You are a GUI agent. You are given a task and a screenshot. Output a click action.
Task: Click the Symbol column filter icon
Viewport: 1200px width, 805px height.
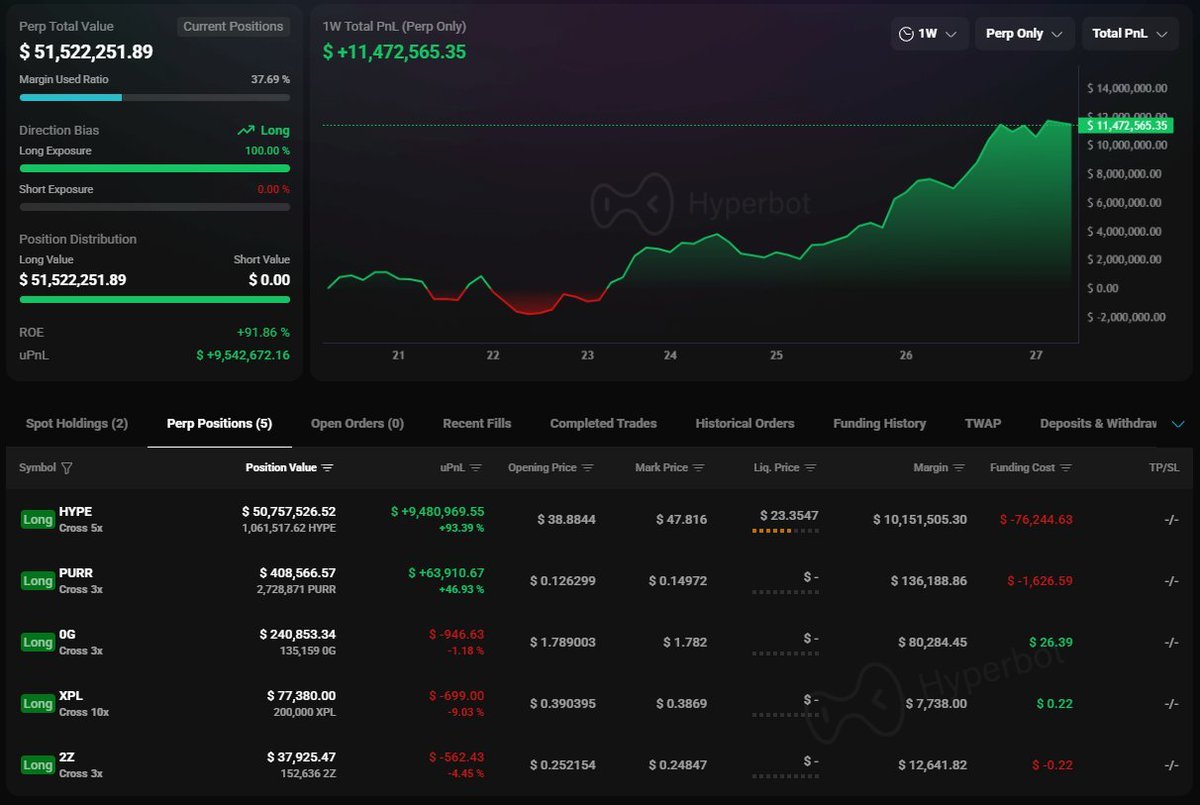(67, 468)
